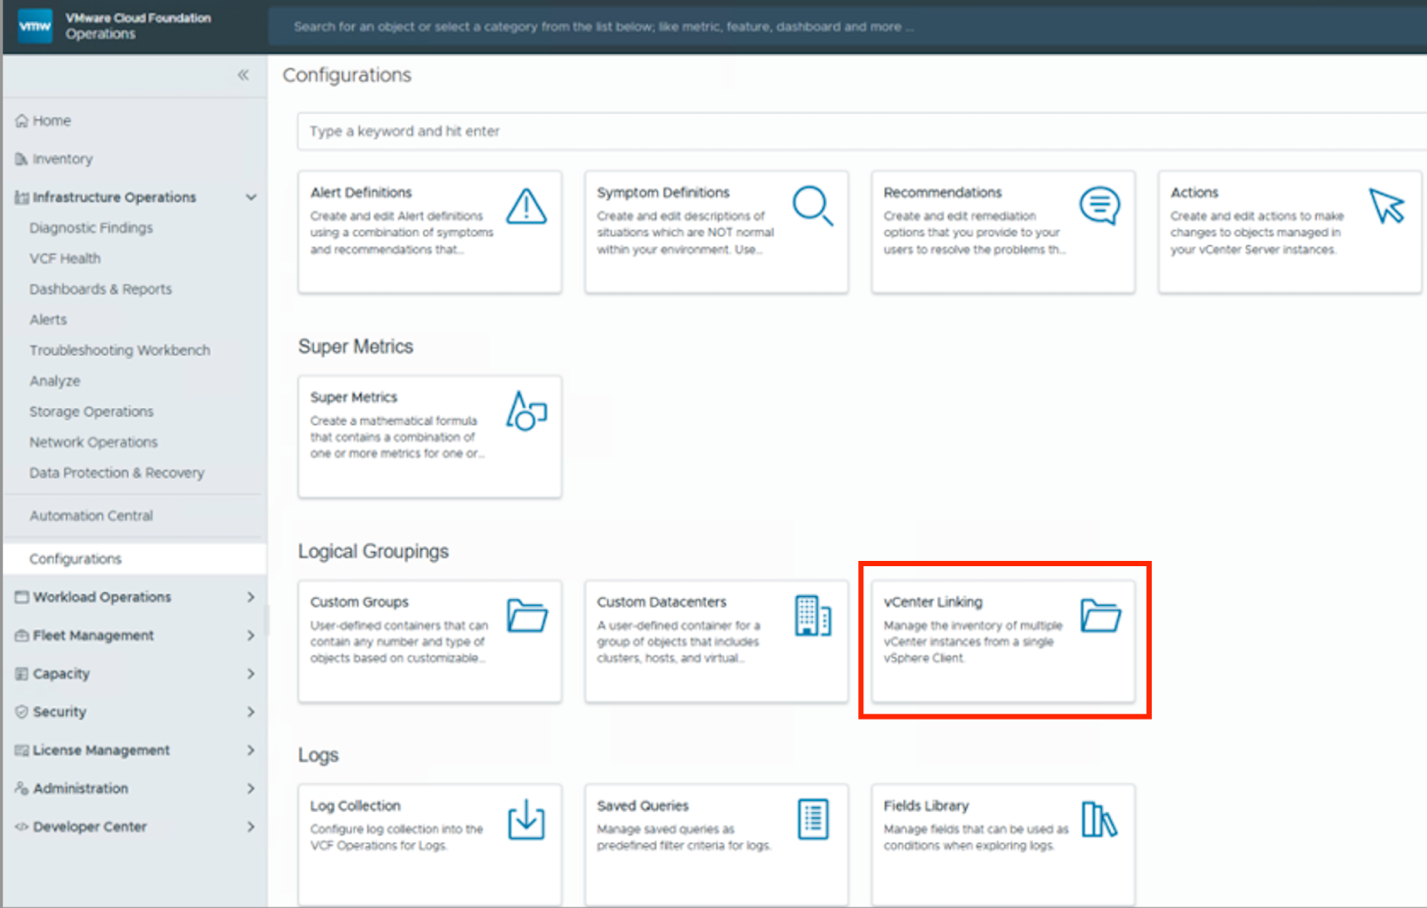The height and width of the screenshot is (908, 1427).
Task: Click the Inventory label in sidebar
Action: click(x=62, y=159)
